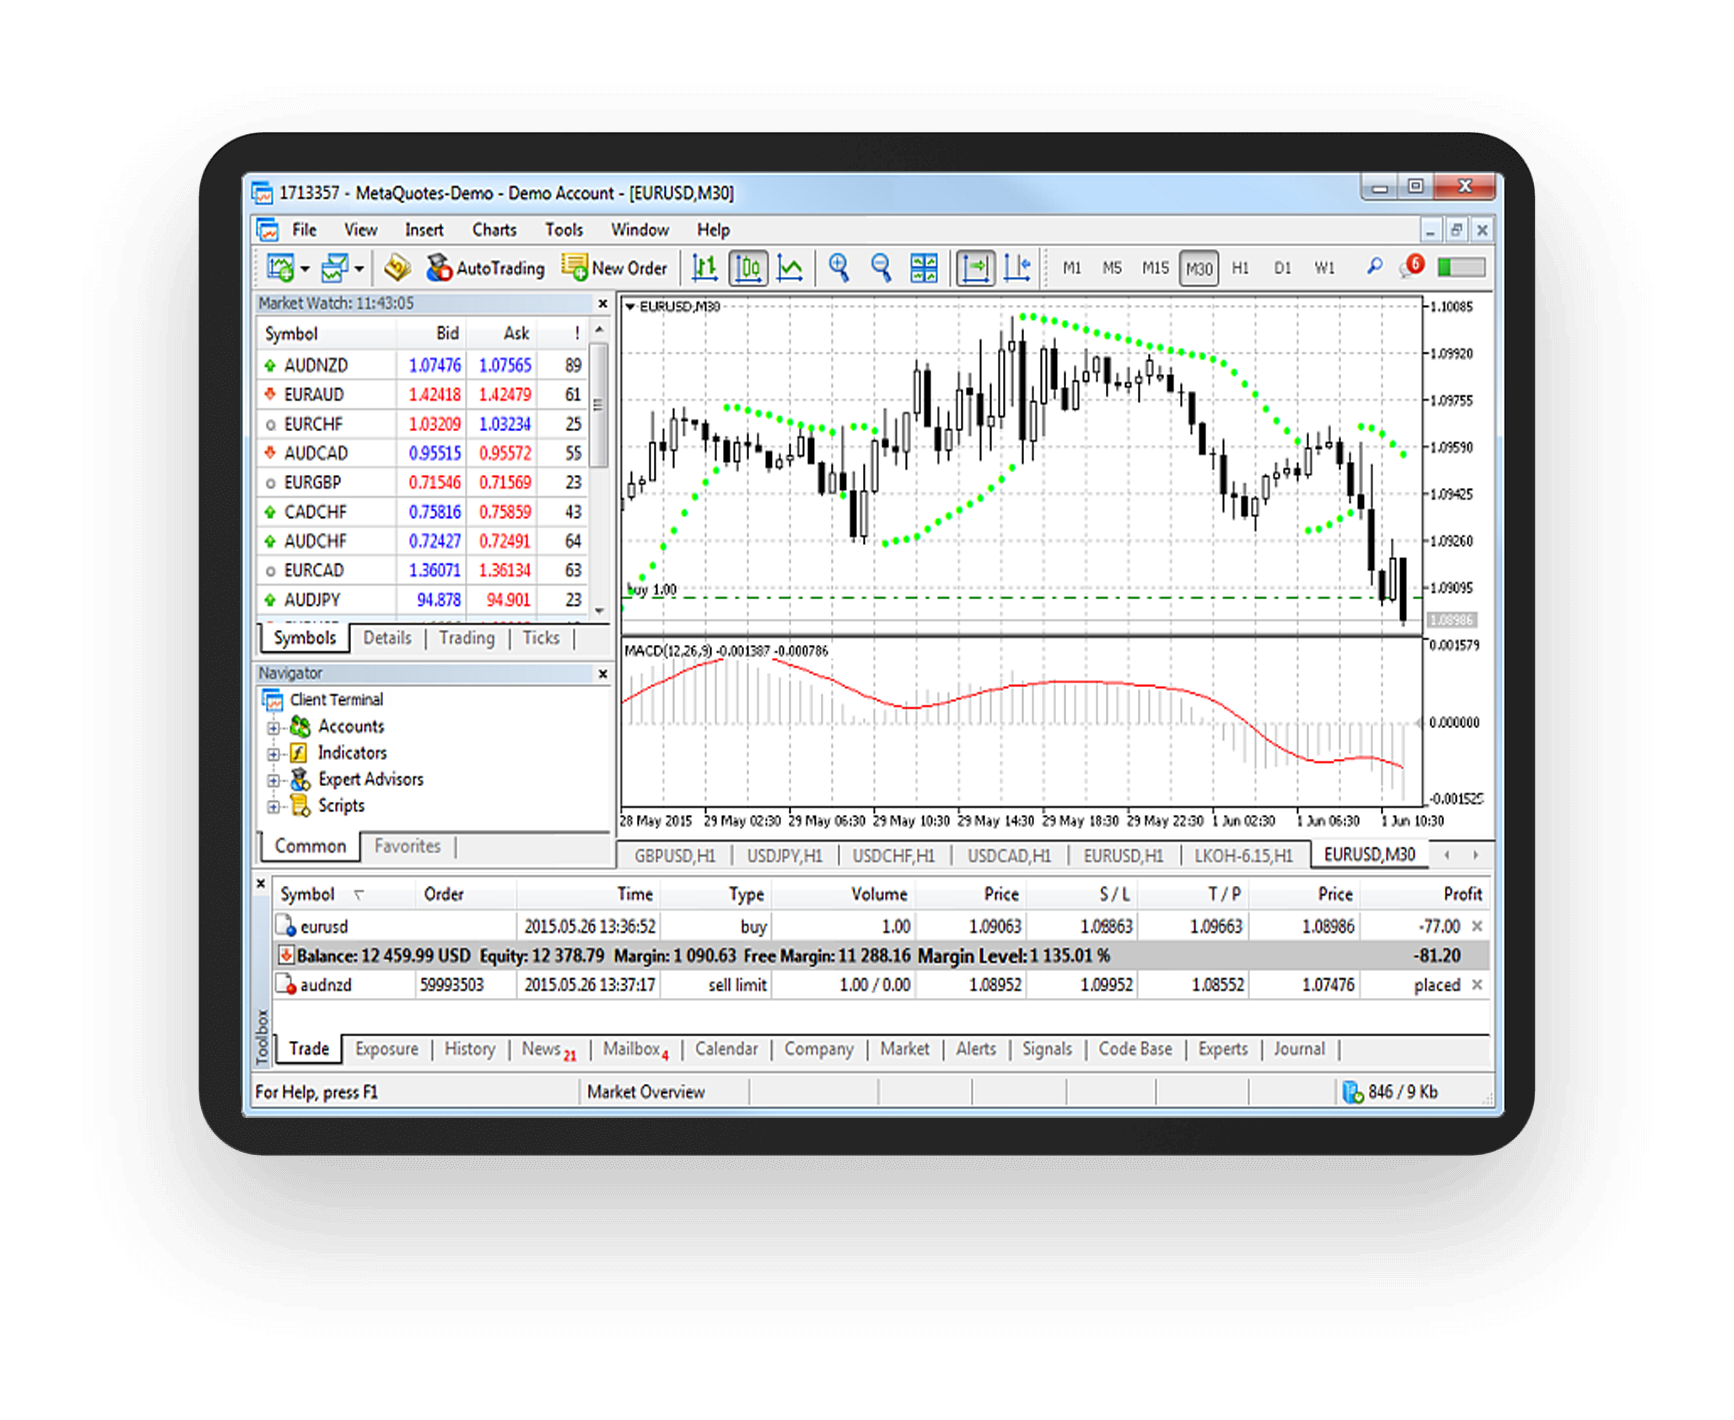Open the New Chart dropdown arrow
1734x1420 pixels.
305,268
